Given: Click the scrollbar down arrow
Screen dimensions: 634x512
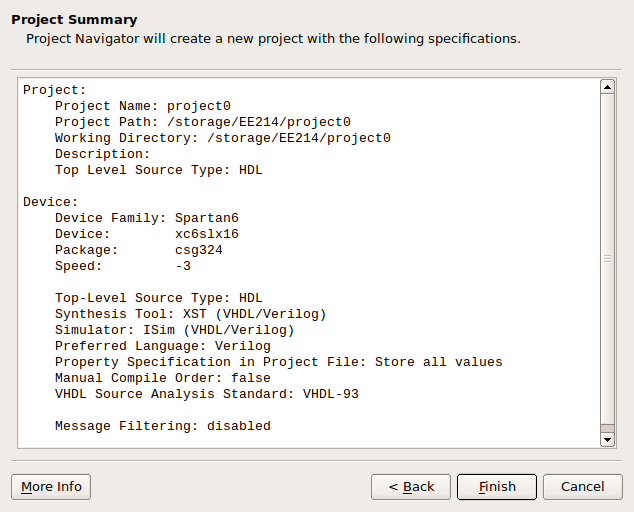Looking at the screenshot, I should pos(607,440).
